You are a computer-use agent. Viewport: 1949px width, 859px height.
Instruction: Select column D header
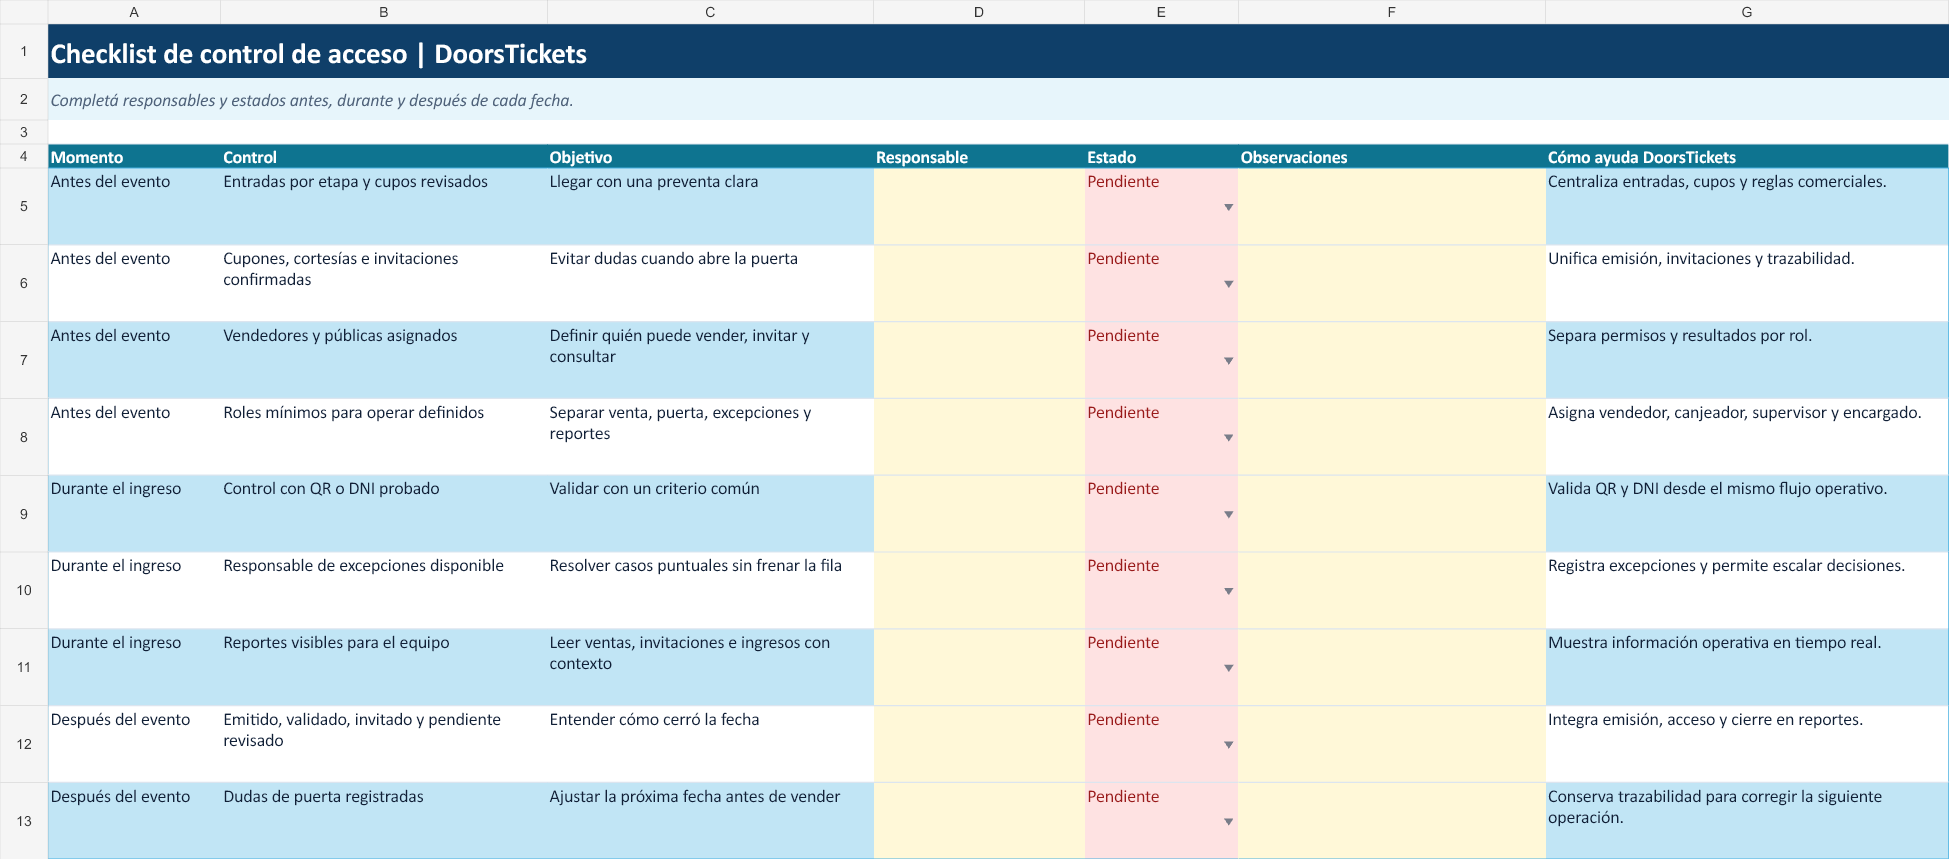coord(979,12)
